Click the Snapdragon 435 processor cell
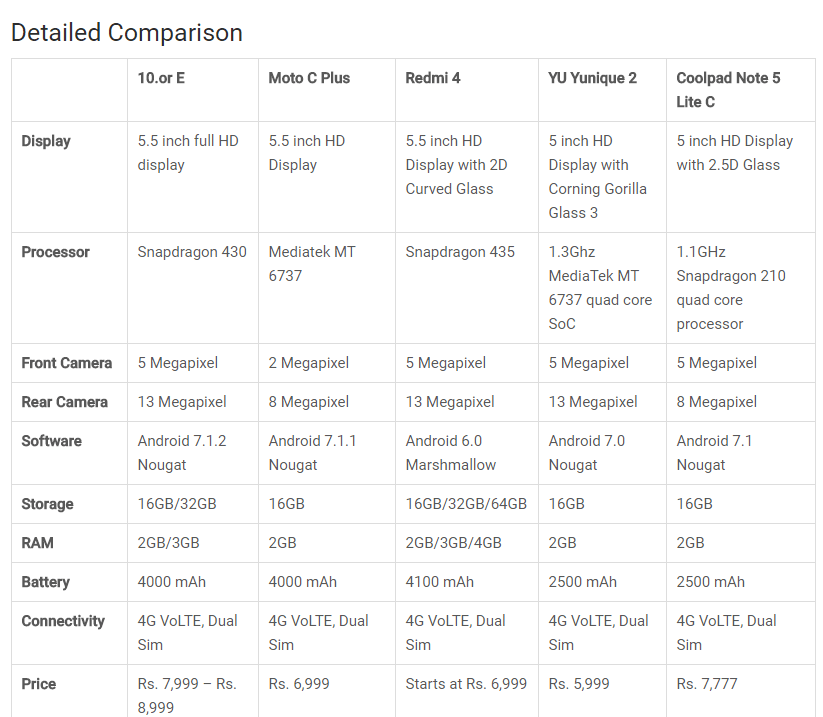Viewport: 823px width, 717px height. [x=460, y=252]
